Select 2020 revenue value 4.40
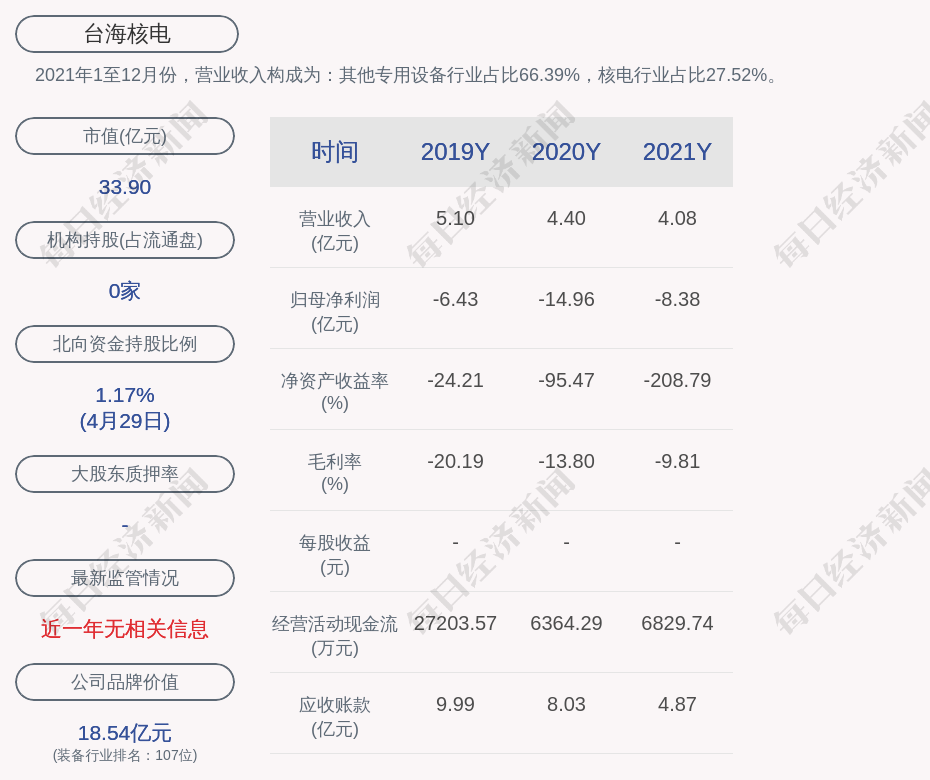 point(566,218)
